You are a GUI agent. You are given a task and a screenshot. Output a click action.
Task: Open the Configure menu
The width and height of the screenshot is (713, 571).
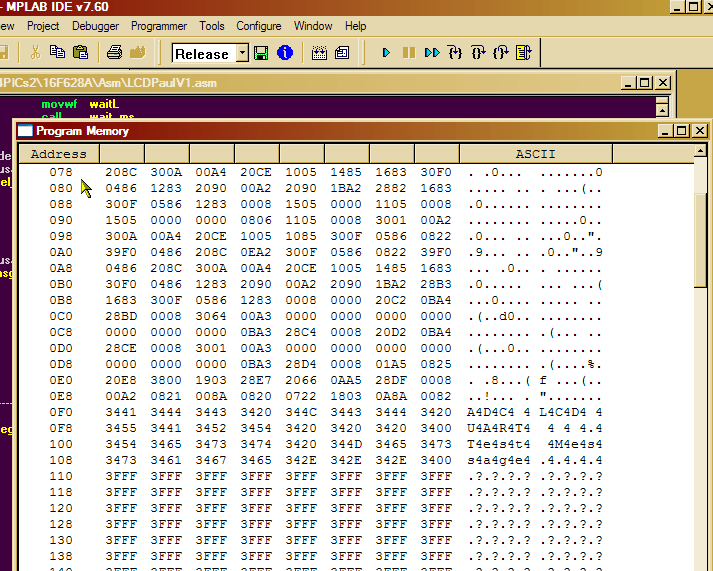[x=259, y=26]
